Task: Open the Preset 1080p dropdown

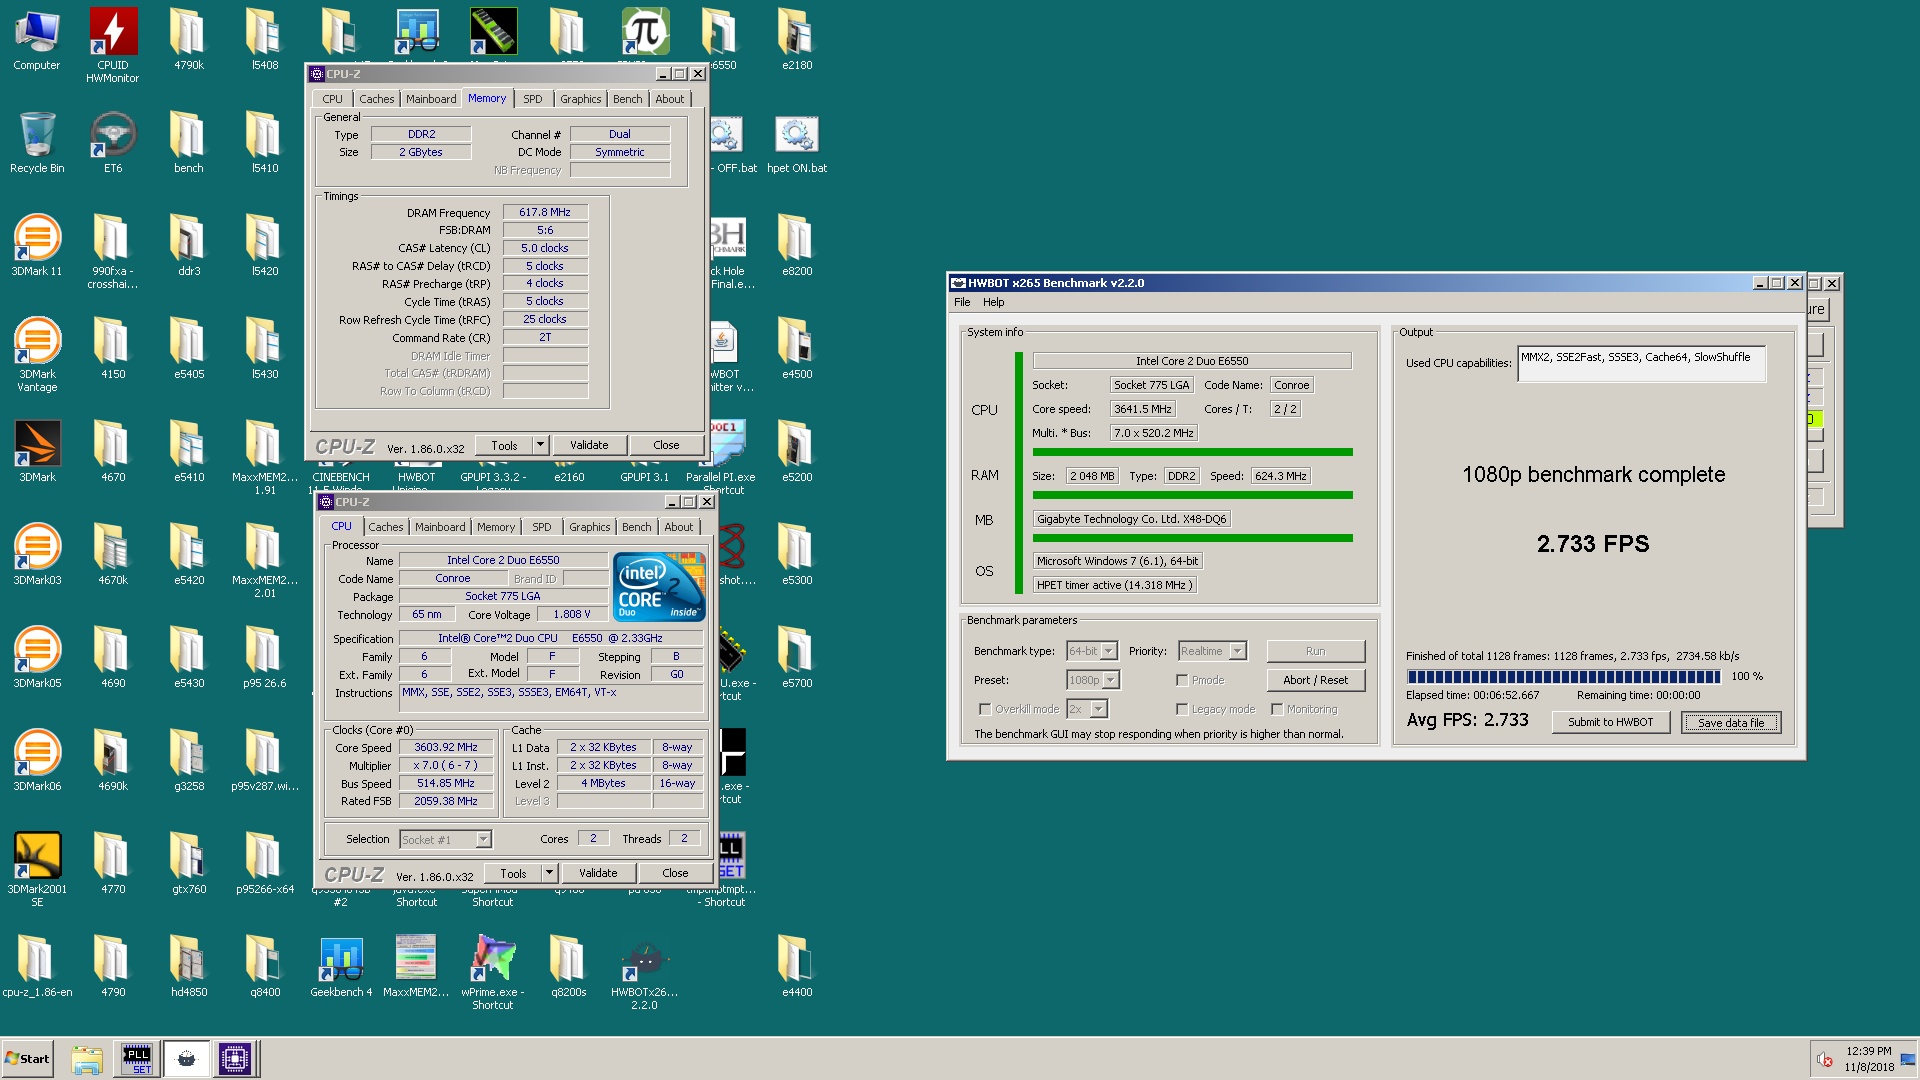Action: click(1093, 680)
